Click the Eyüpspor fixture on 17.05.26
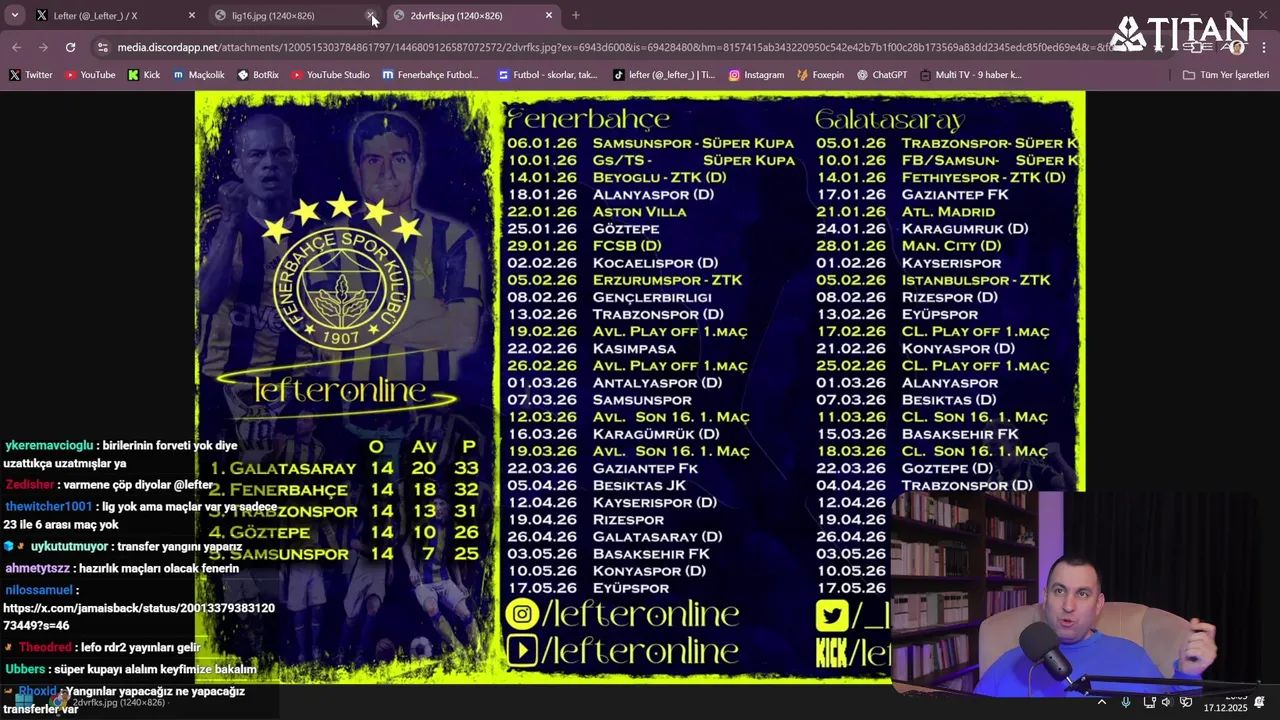 point(588,588)
